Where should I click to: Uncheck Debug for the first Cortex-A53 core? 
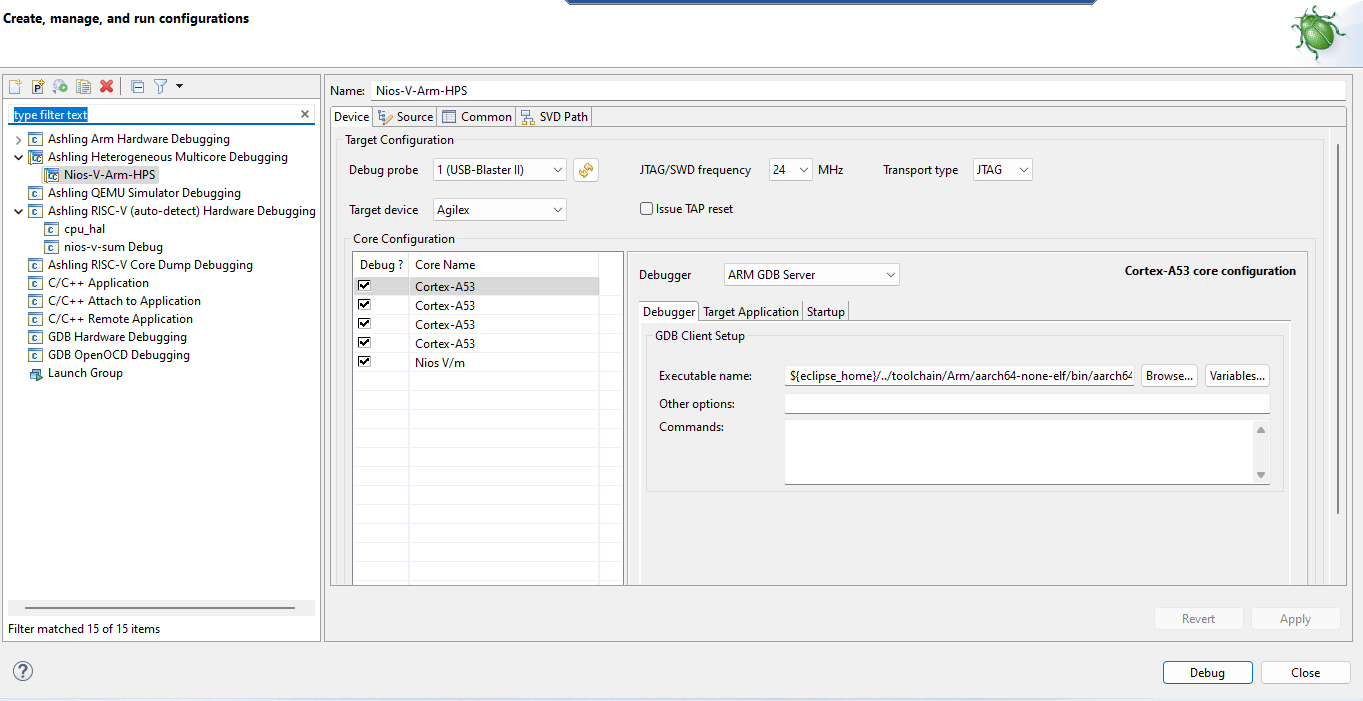point(364,286)
